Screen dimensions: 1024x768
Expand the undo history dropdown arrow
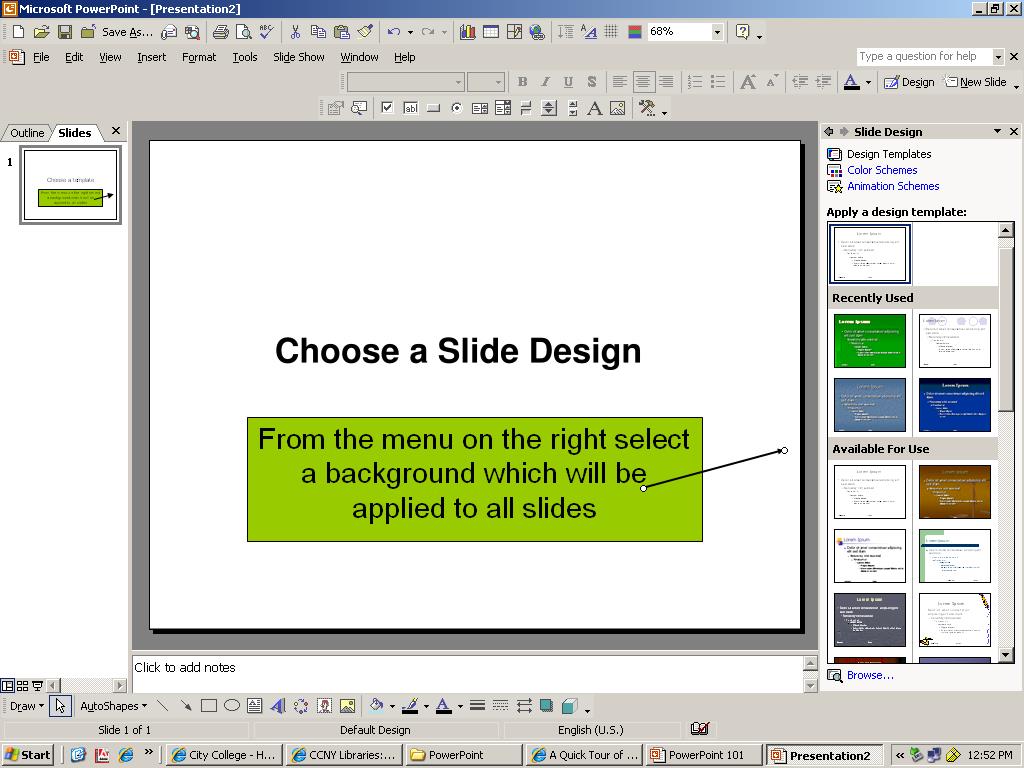pyautogui.click(x=410, y=31)
